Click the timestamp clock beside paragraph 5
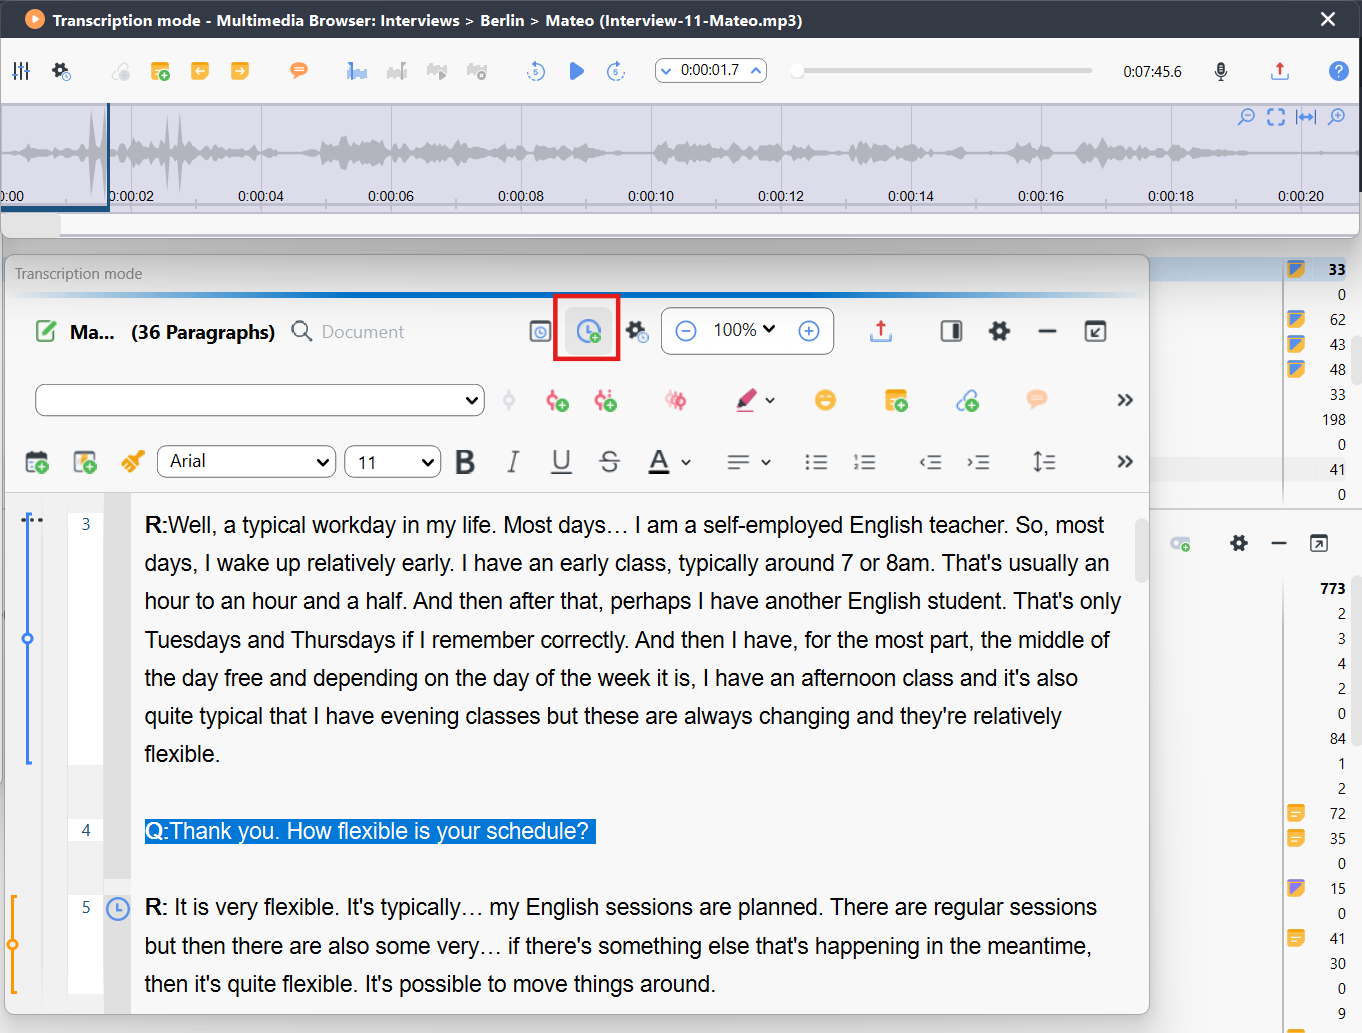This screenshot has width=1362, height=1033. pos(118,909)
